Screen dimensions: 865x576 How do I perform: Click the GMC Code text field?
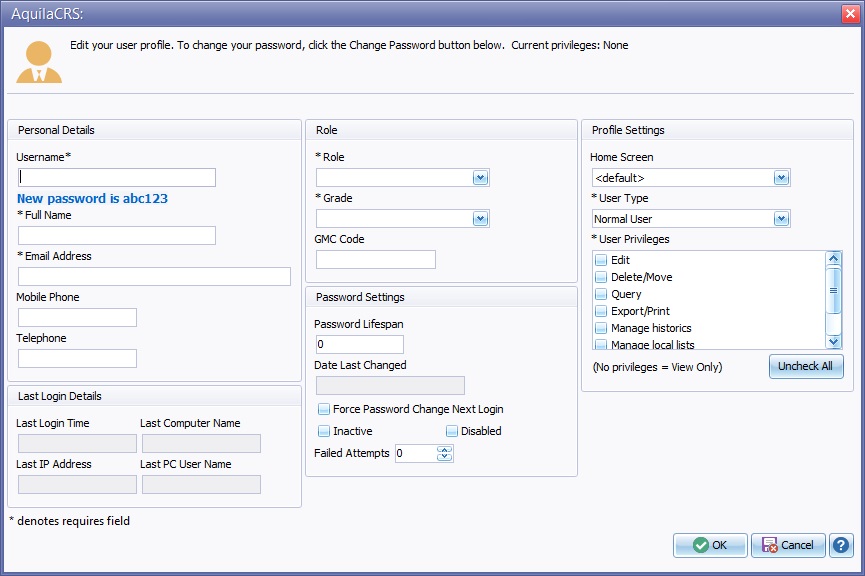pos(376,260)
